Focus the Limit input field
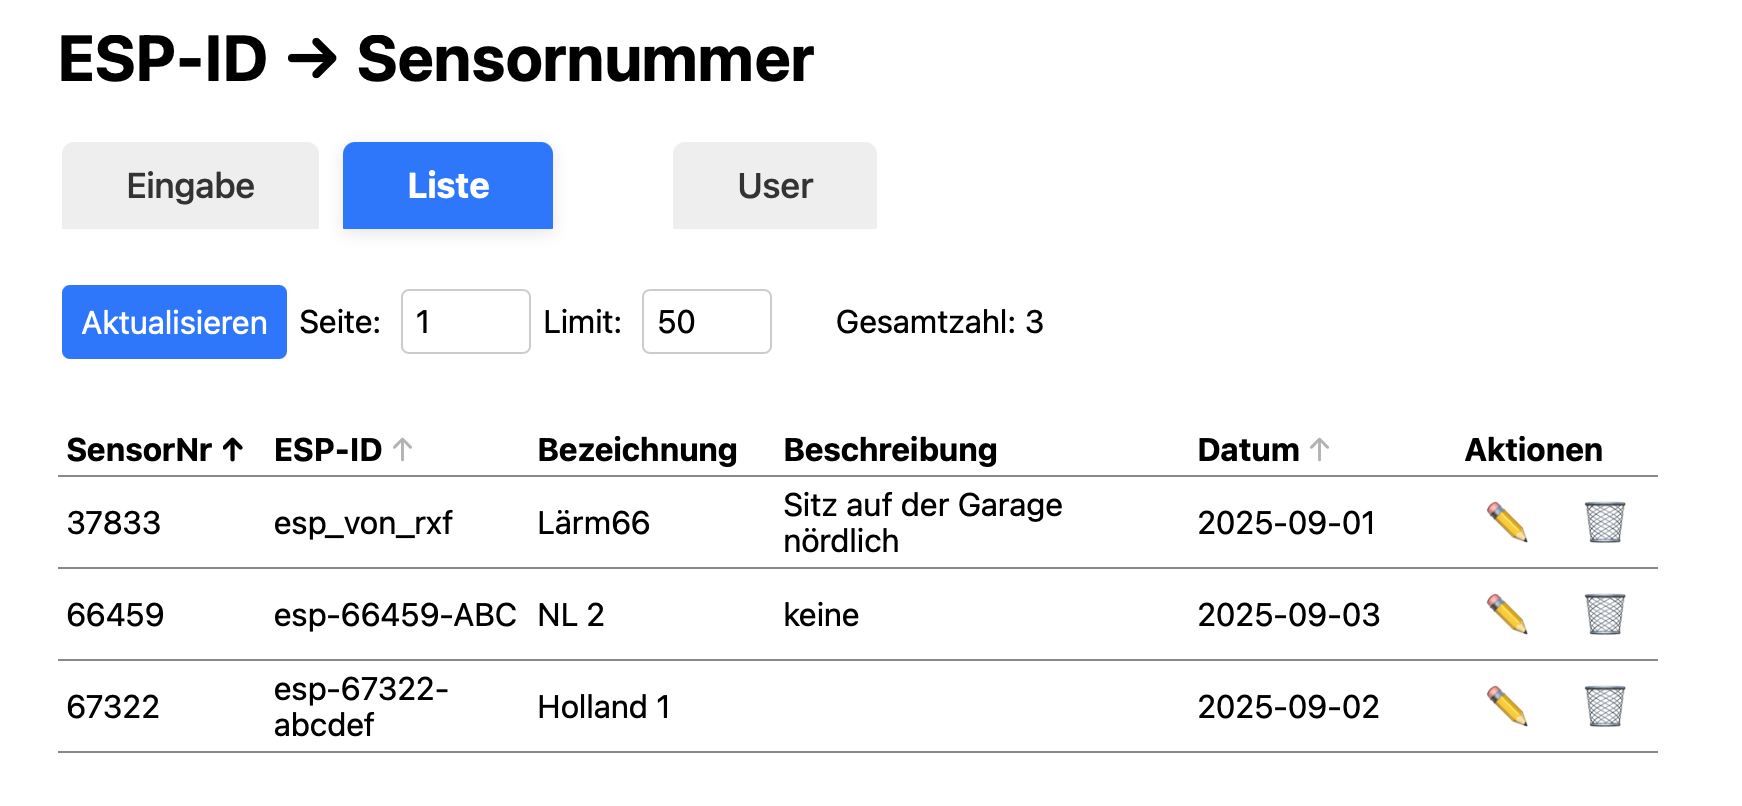 coord(707,322)
